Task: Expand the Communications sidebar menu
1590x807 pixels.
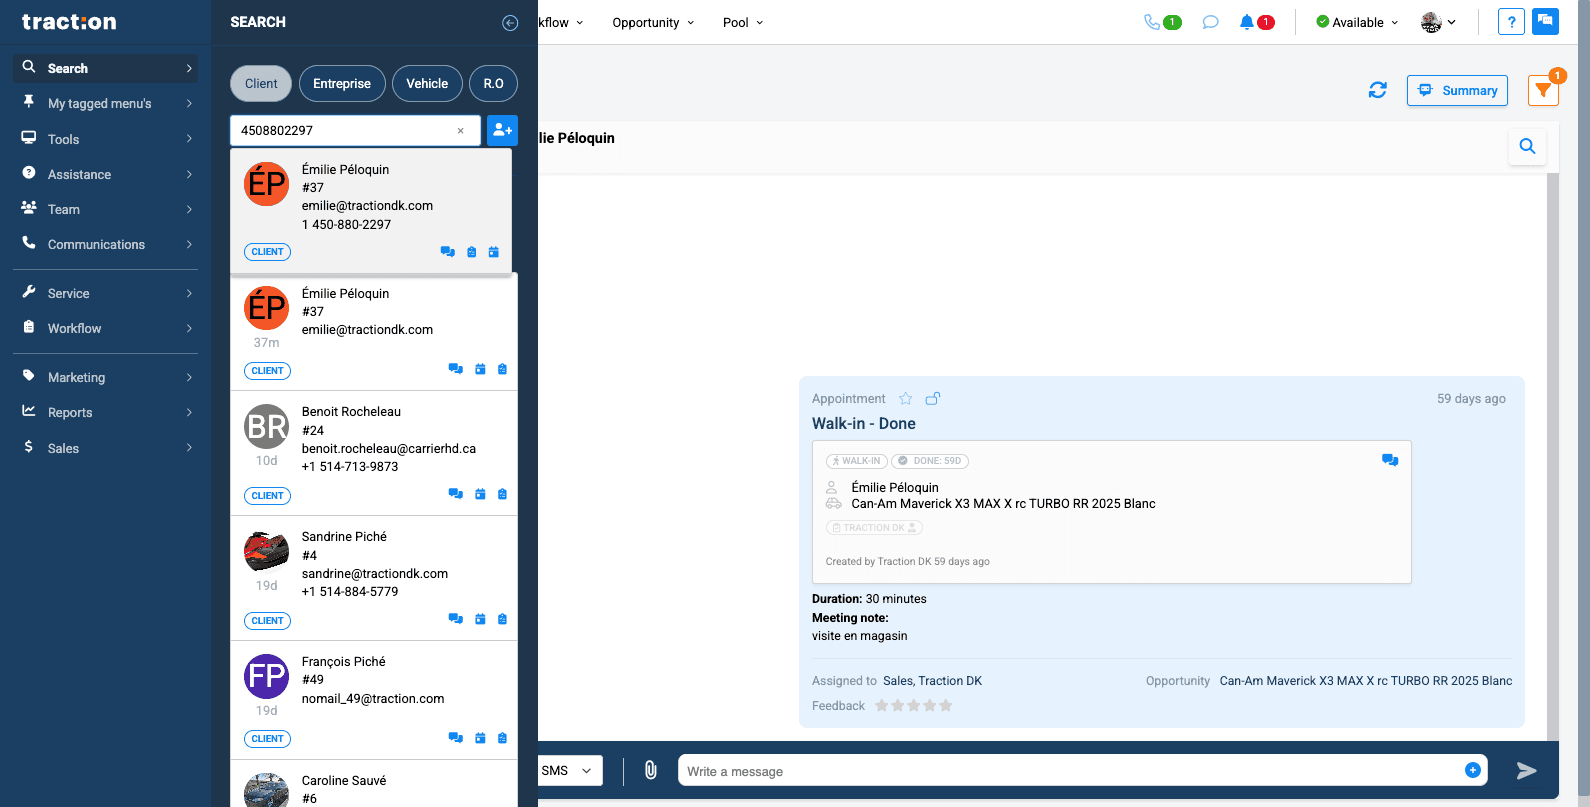Action: tap(106, 244)
